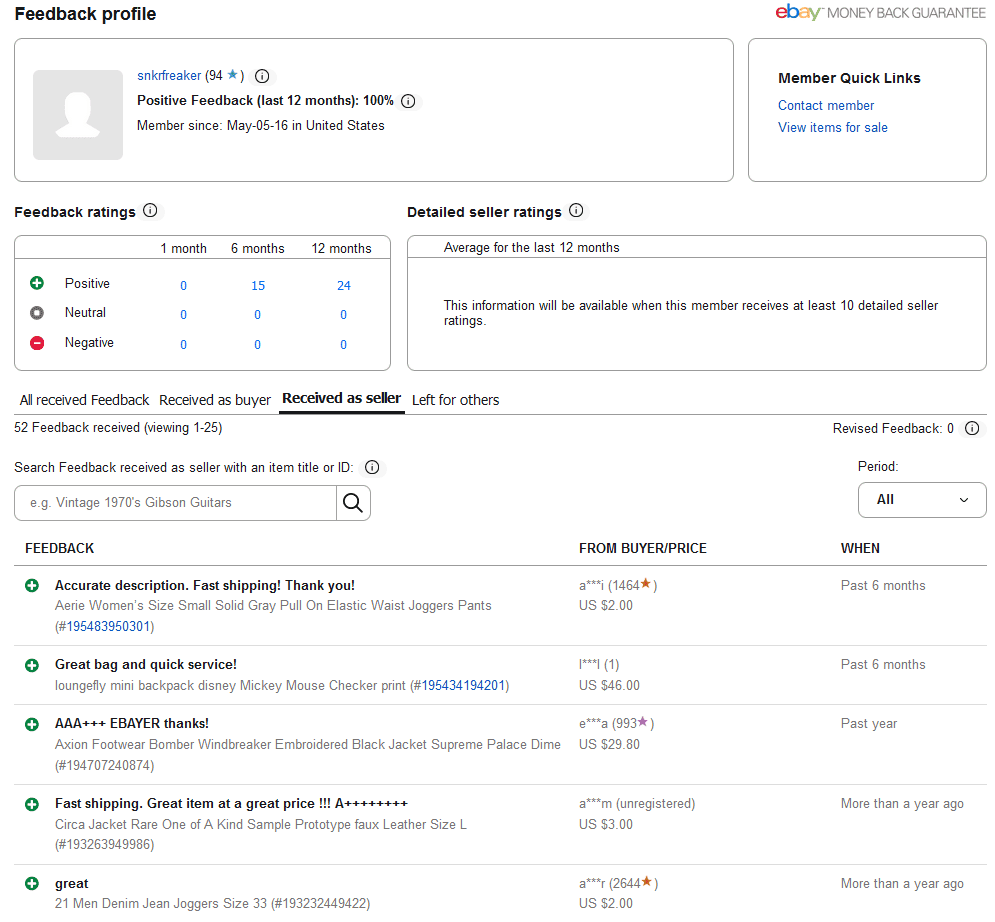Viewport: 995px width, 922px height.
Task: Click 6 months neutral count 0
Action: point(257,315)
